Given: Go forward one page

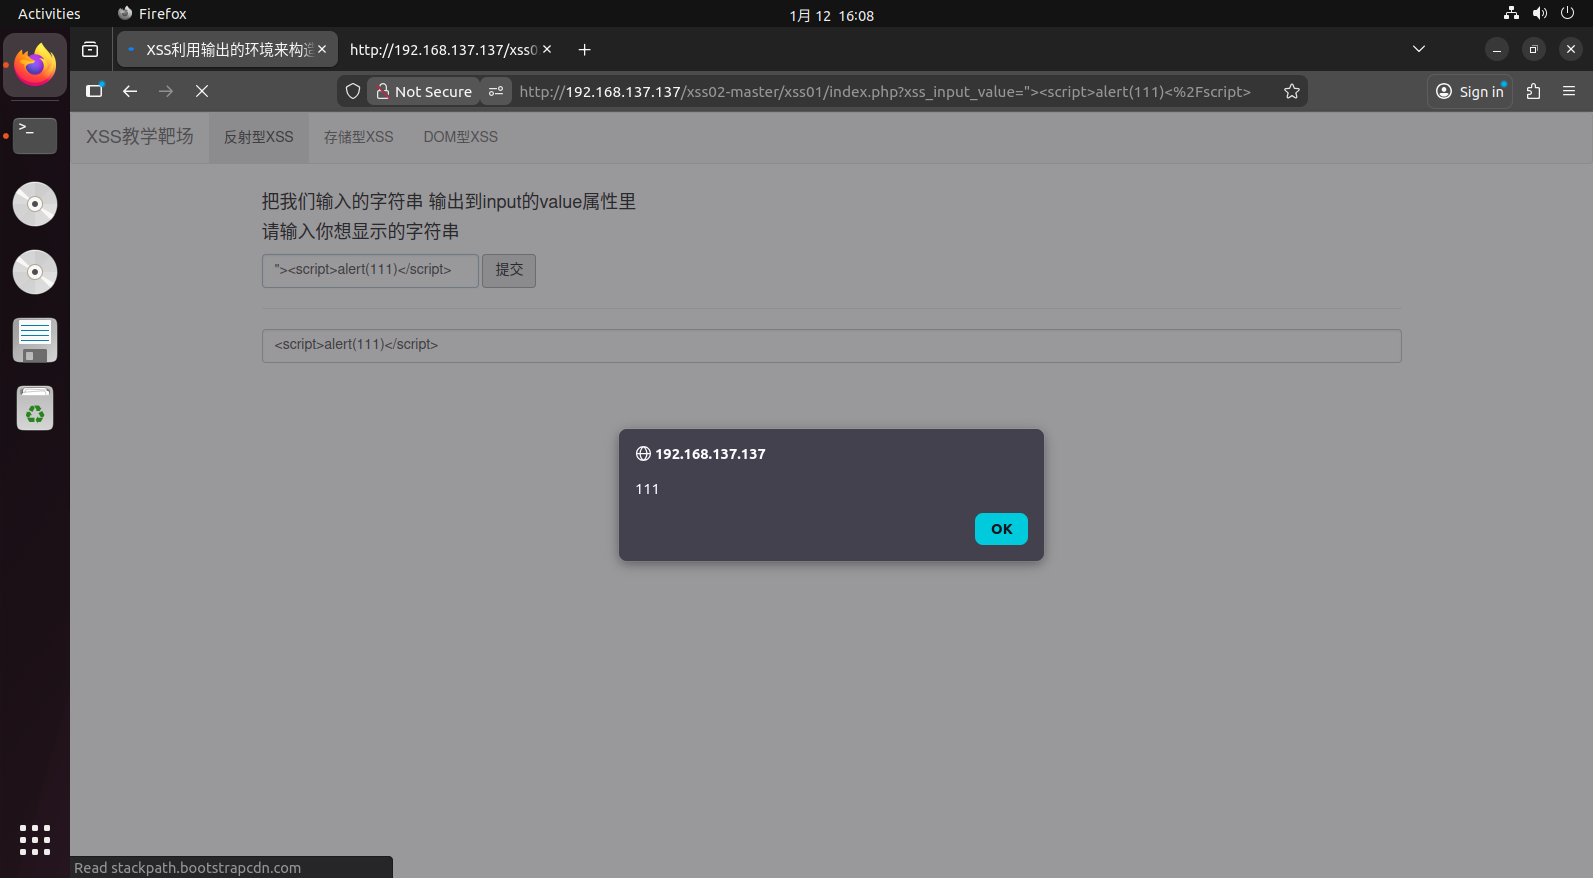Looking at the screenshot, I should 166,91.
